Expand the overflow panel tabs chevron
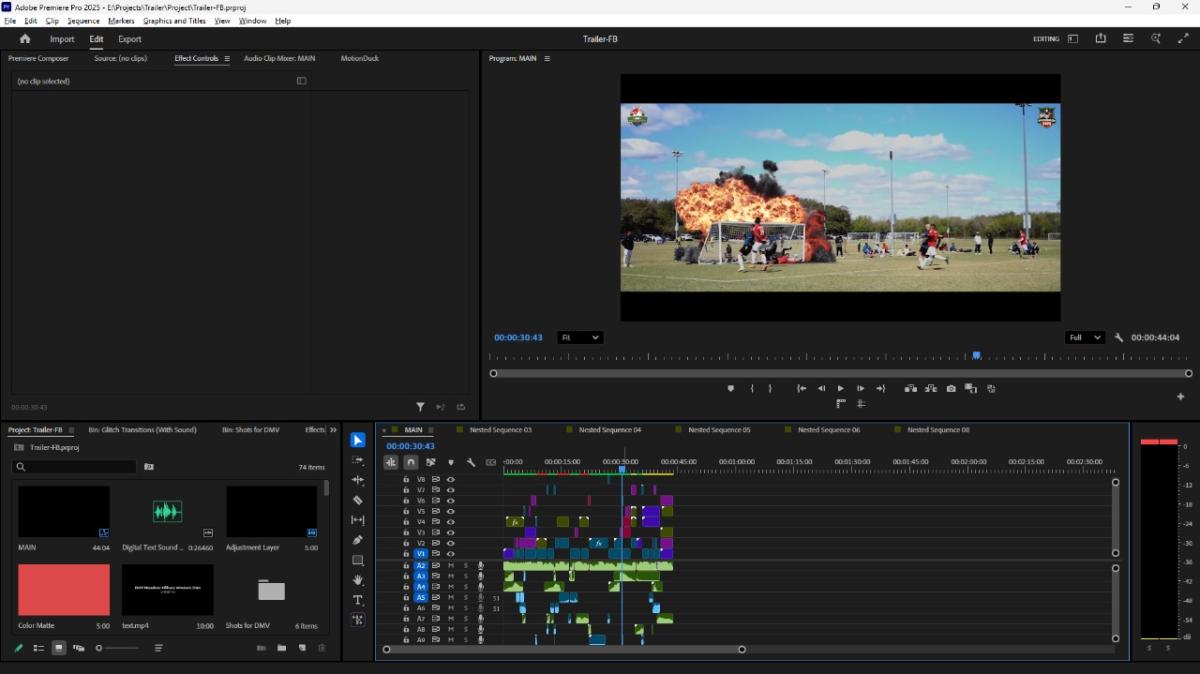The height and width of the screenshot is (674, 1200). 333,430
